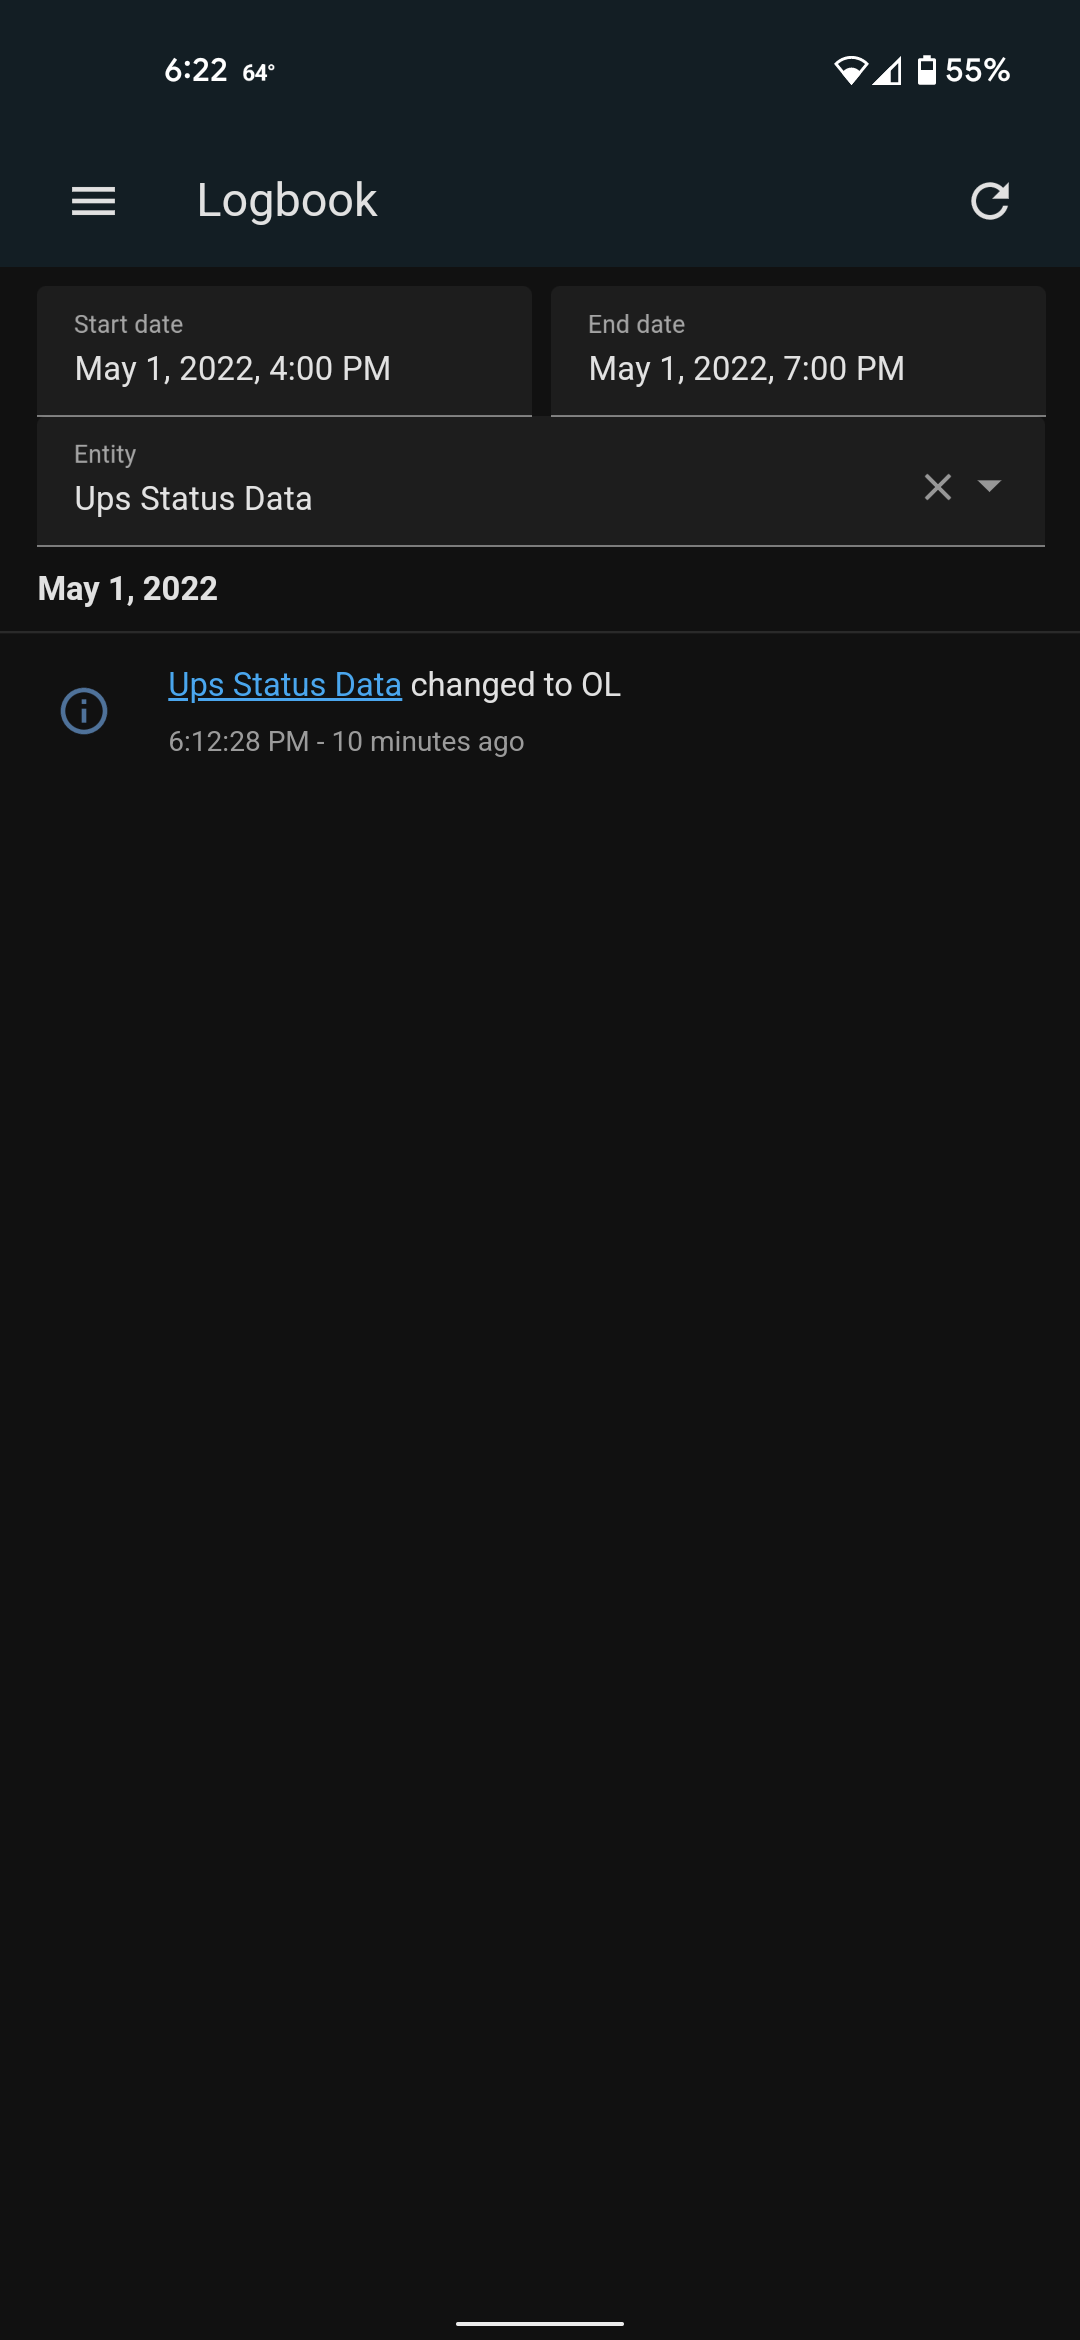Click the info icon next to the logbook entry

tap(84, 712)
